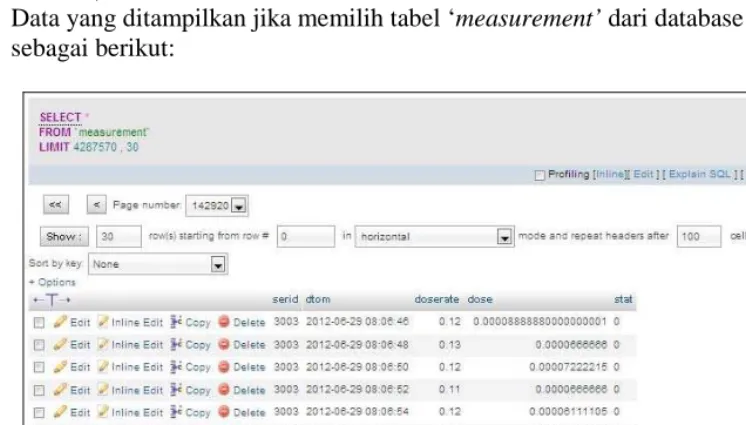Click doserate value 0.11

(450, 389)
